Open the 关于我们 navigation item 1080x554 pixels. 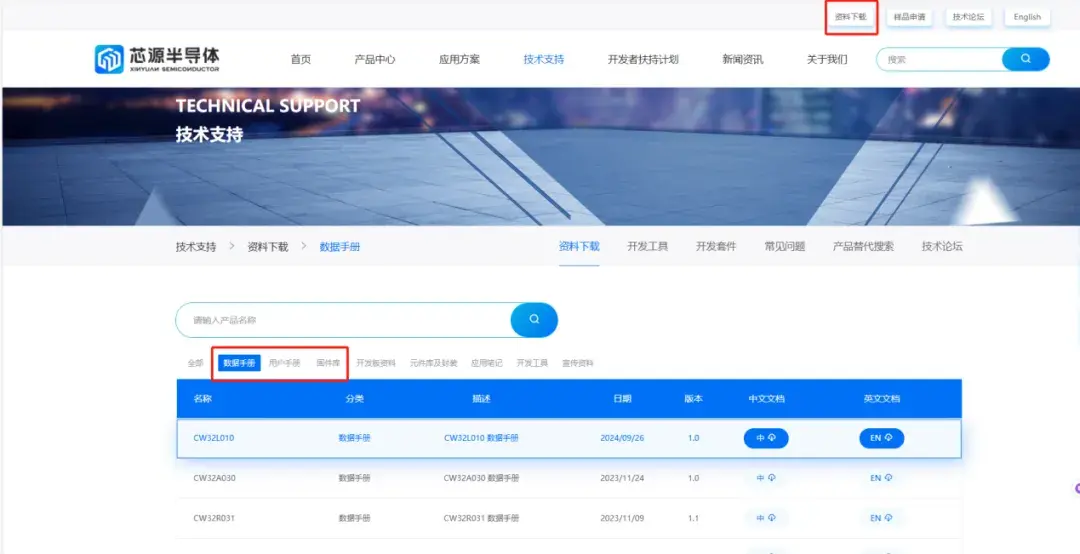click(827, 59)
